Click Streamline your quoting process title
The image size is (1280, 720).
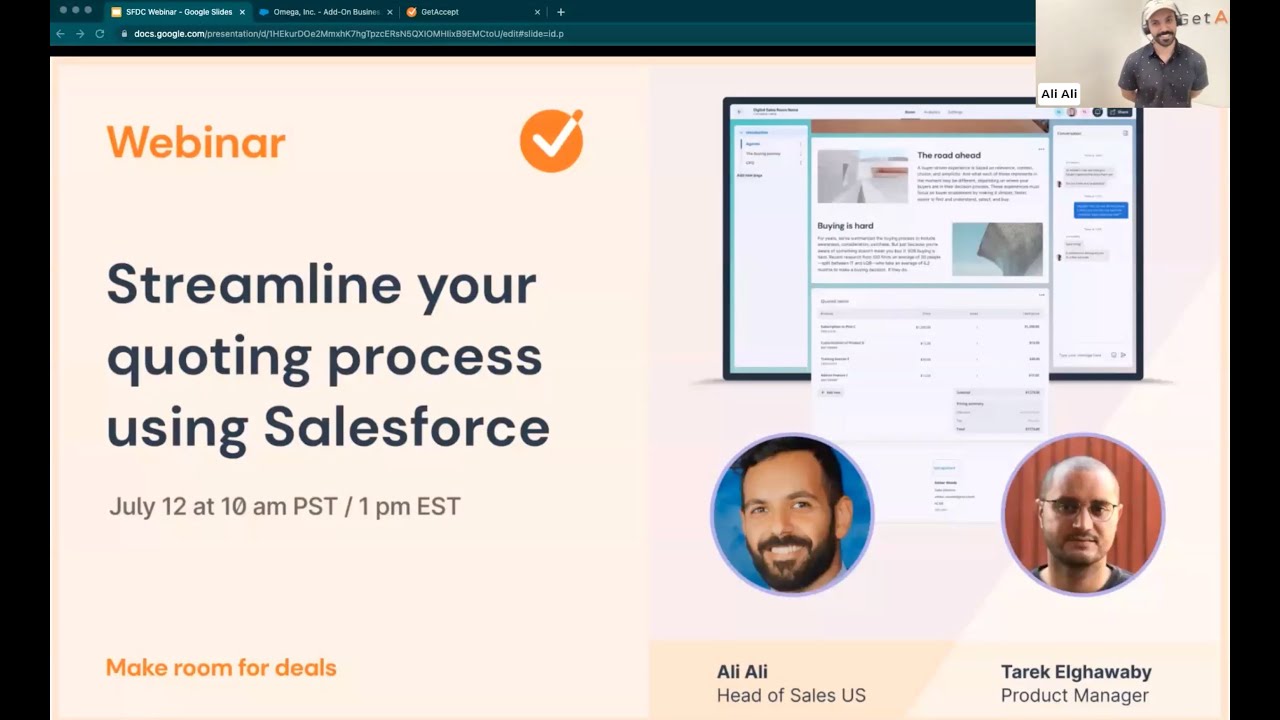tap(328, 356)
